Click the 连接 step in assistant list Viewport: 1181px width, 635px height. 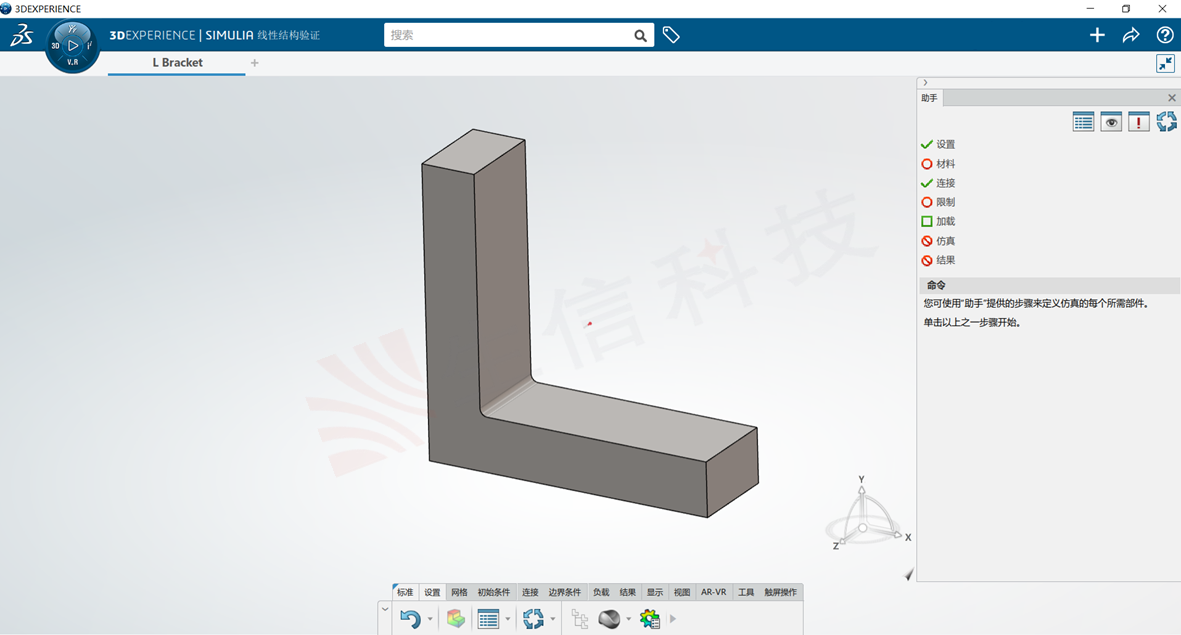click(x=938, y=183)
